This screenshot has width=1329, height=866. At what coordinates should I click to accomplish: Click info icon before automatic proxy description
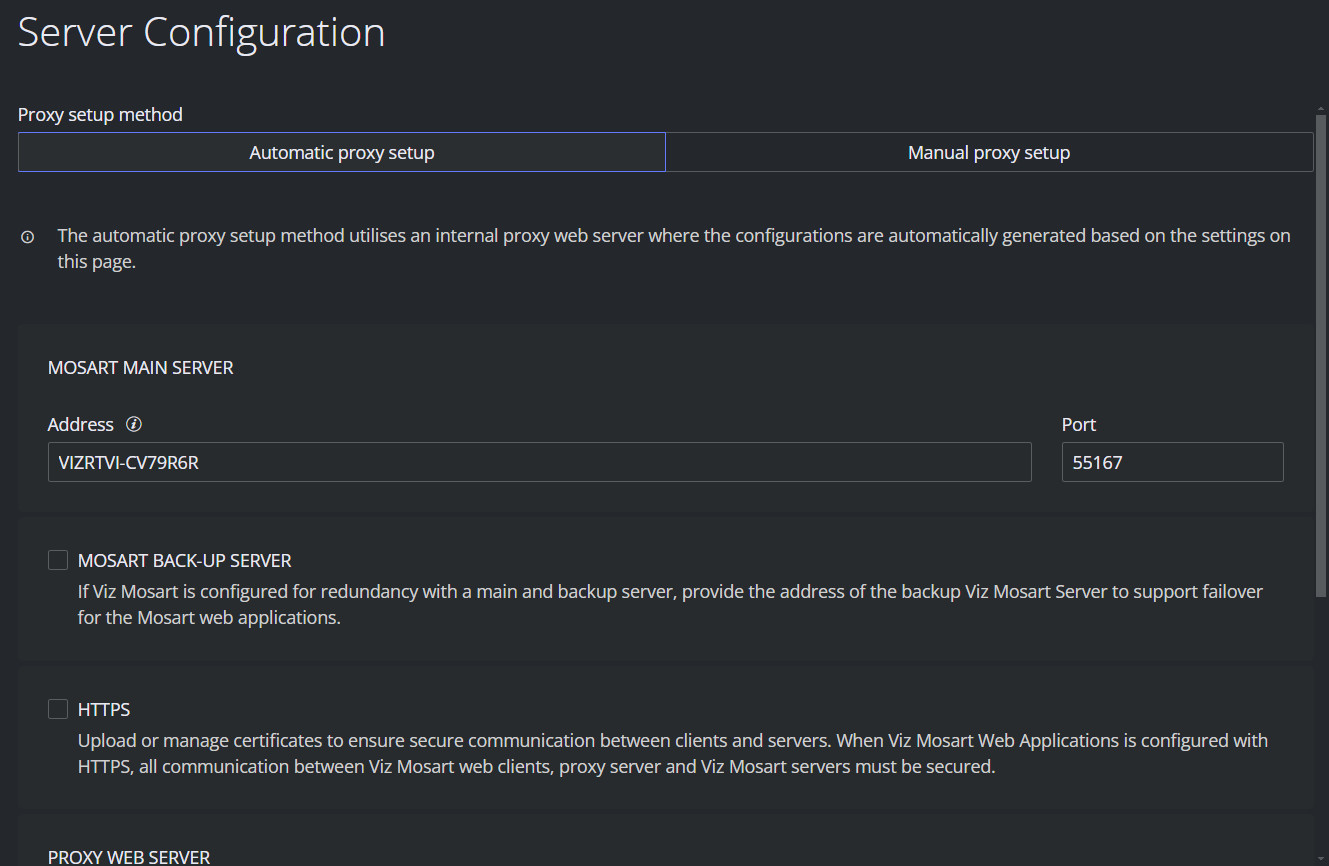[x=28, y=238]
